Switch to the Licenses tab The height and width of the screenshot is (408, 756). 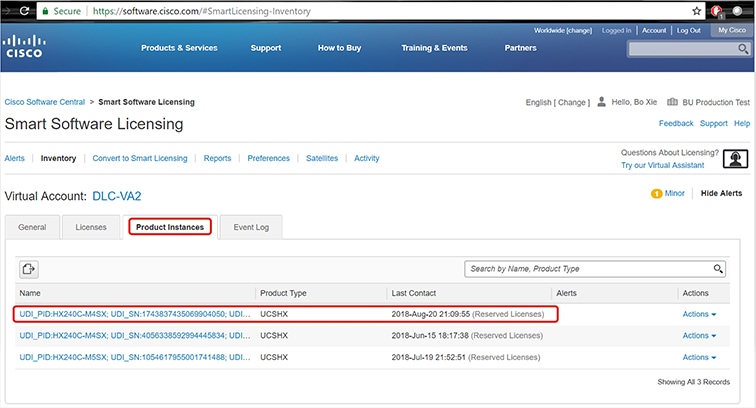91,227
